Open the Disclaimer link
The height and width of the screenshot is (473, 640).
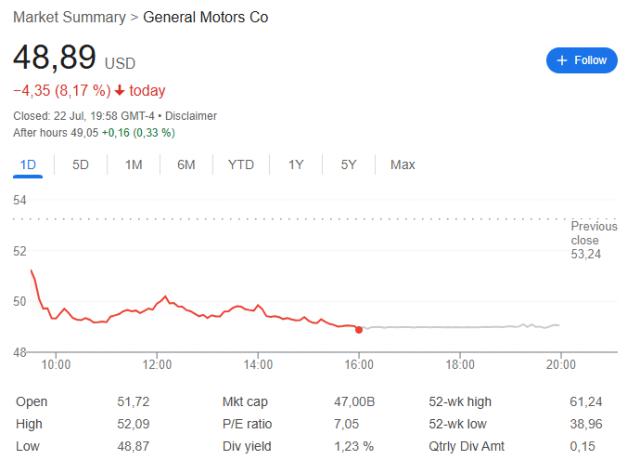point(191,116)
